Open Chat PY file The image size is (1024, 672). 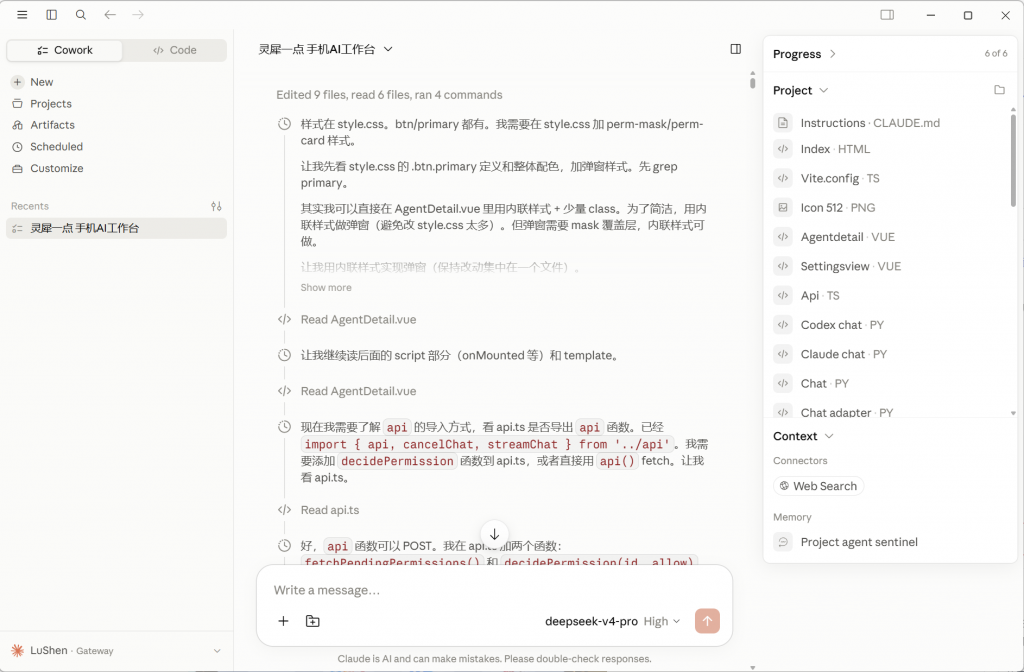pos(824,384)
